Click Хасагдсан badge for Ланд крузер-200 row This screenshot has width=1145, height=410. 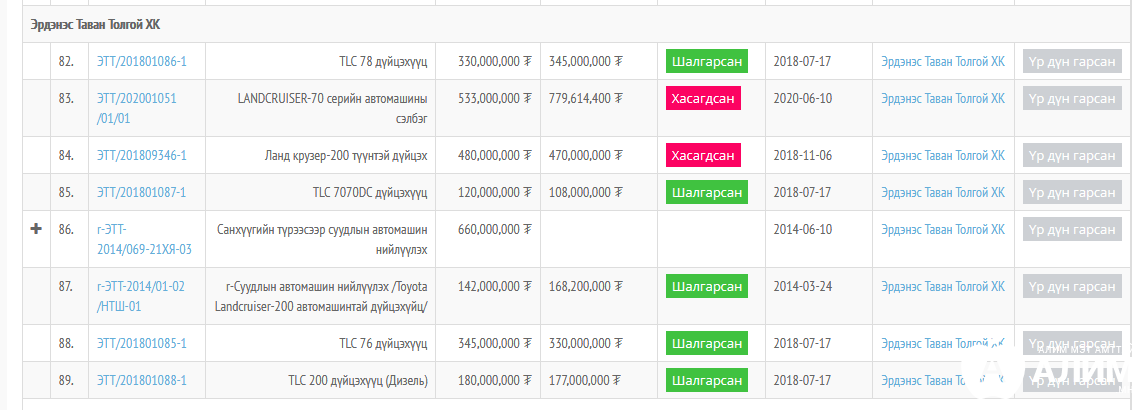coord(703,155)
